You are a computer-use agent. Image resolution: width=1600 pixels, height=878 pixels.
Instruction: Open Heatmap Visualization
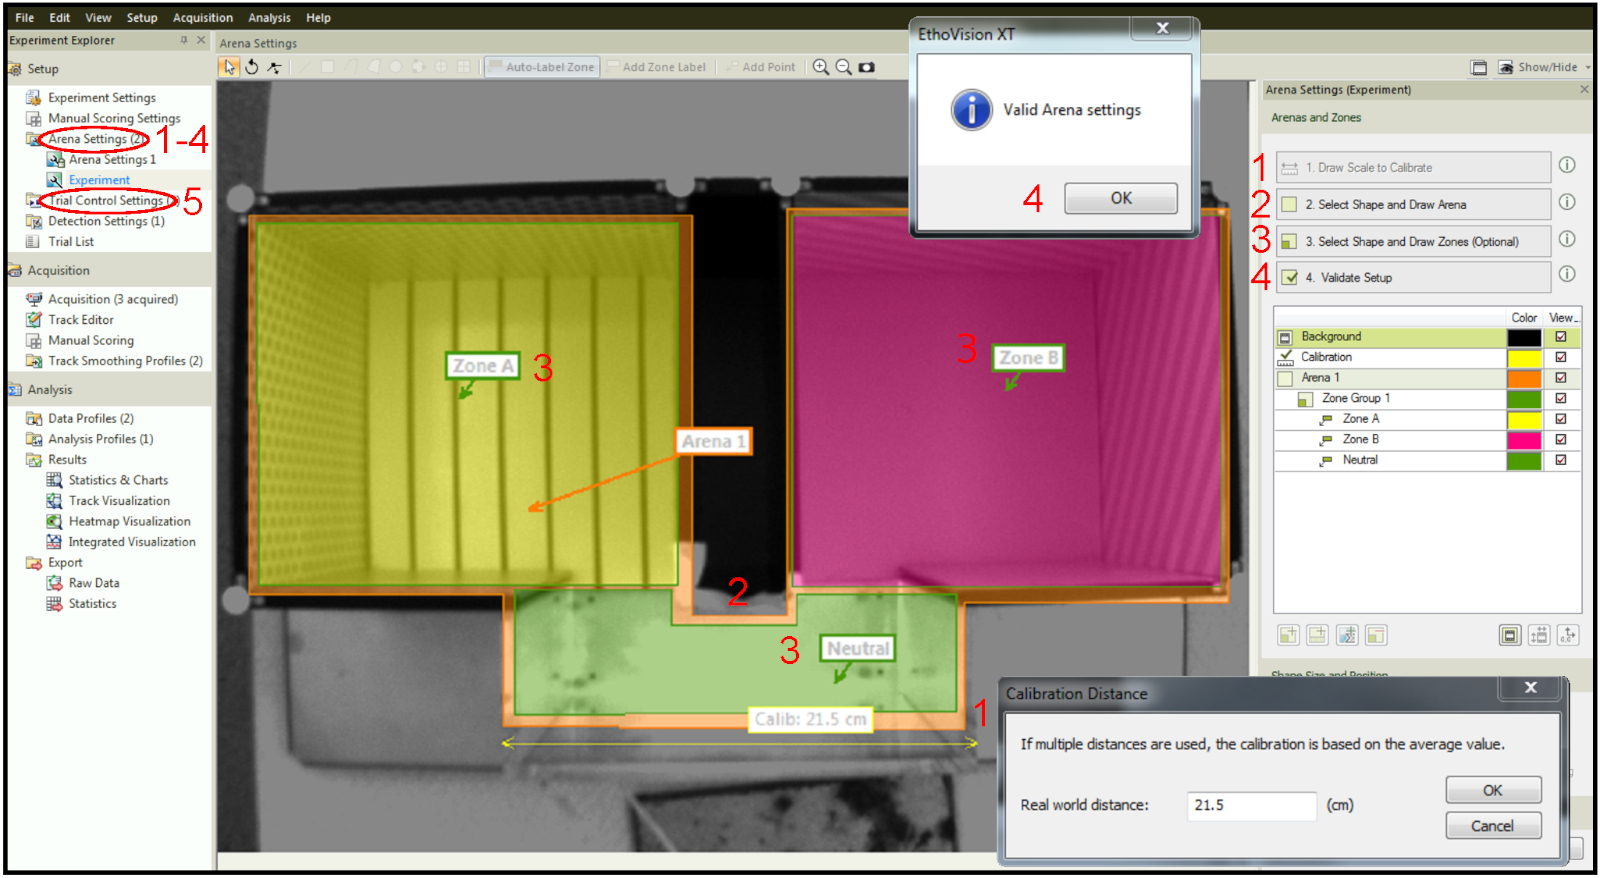[x=129, y=522]
